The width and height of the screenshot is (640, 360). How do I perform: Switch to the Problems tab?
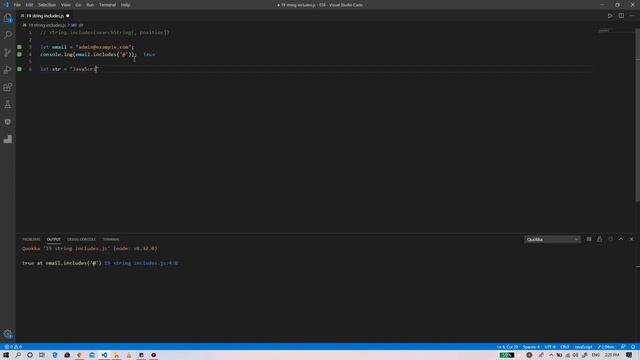[31, 240]
